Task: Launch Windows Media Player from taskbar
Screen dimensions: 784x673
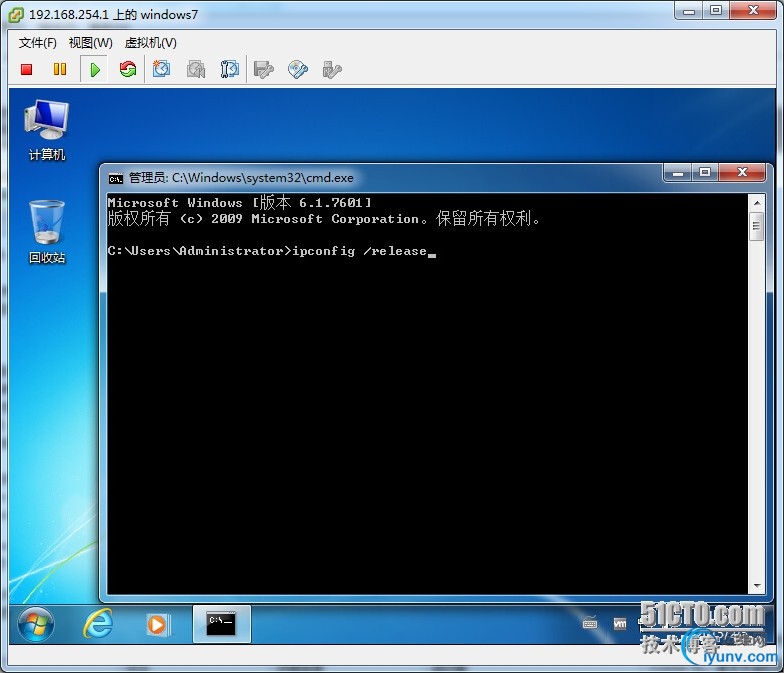Action: pyautogui.click(x=158, y=624)
